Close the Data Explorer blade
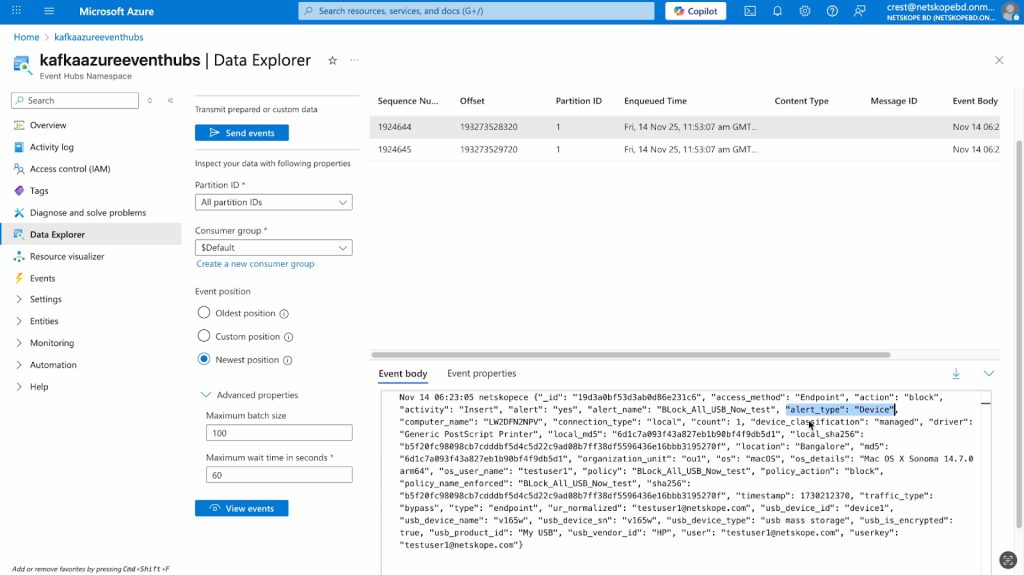Screen dimensions: 1024x575 (x=999, y=60)
